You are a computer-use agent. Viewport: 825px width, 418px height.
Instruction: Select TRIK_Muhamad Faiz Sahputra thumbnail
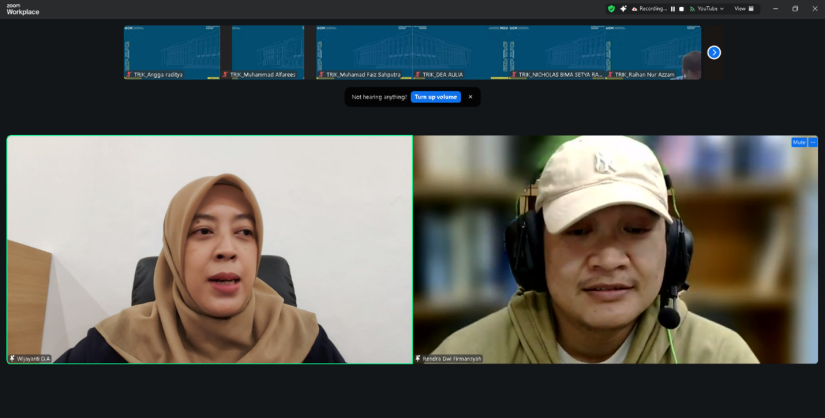[364, 52]
